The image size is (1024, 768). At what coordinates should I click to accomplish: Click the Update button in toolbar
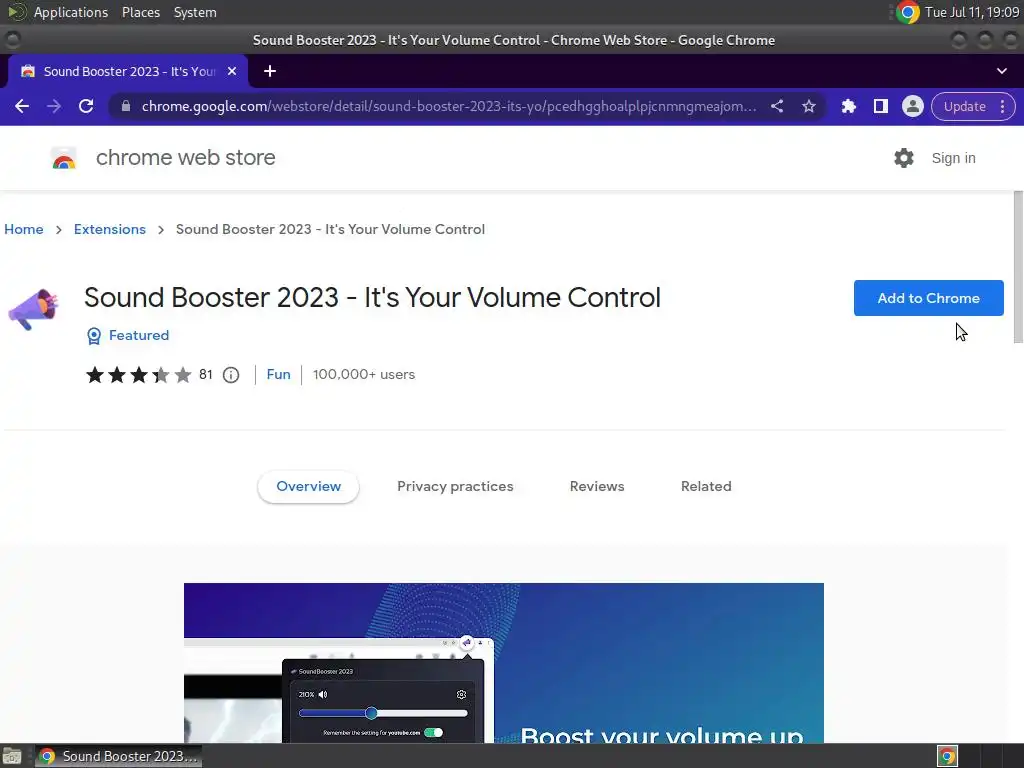(x=965, y=106)
